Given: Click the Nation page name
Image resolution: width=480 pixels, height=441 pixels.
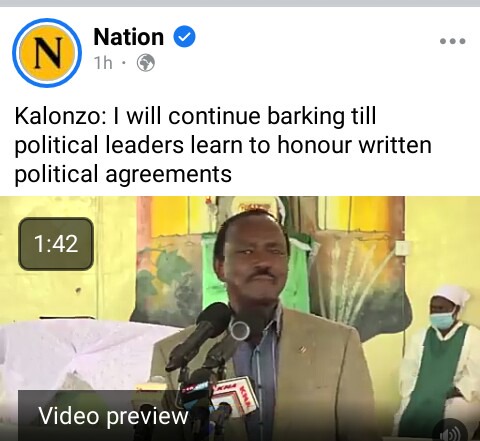Looking at the screenshot, I should click(129, 37).
